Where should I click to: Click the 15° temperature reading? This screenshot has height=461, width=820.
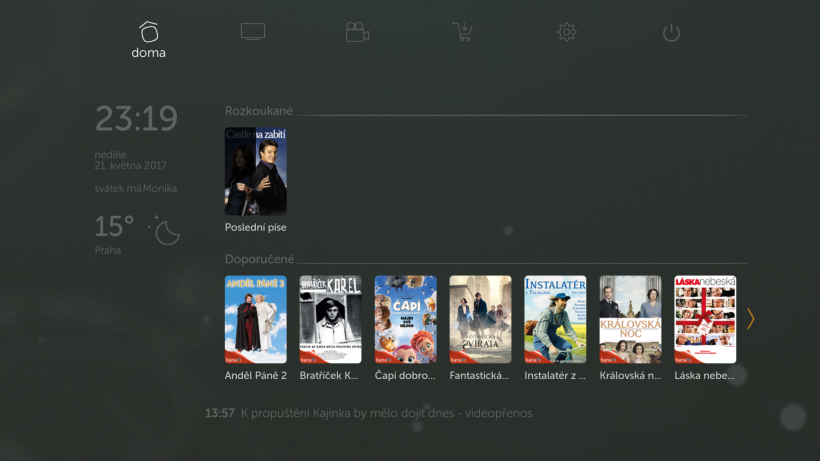point(114,226)
